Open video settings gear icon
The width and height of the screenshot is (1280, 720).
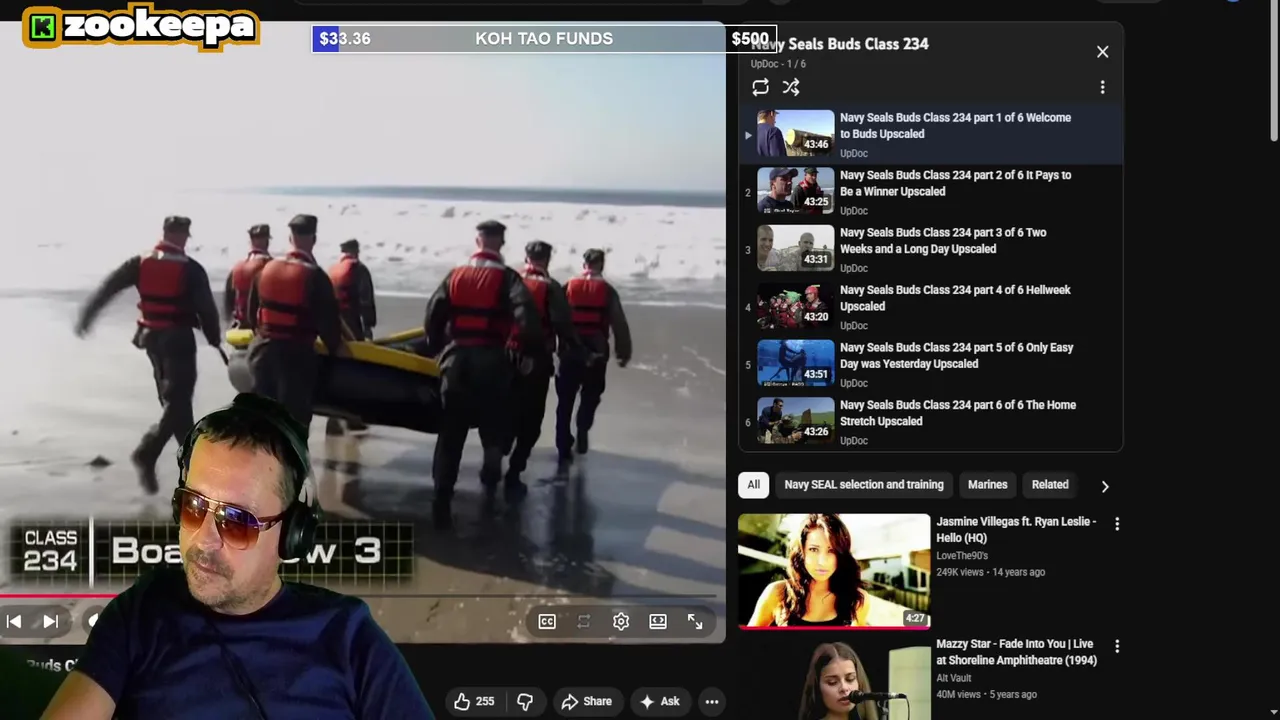coord(621,621)
